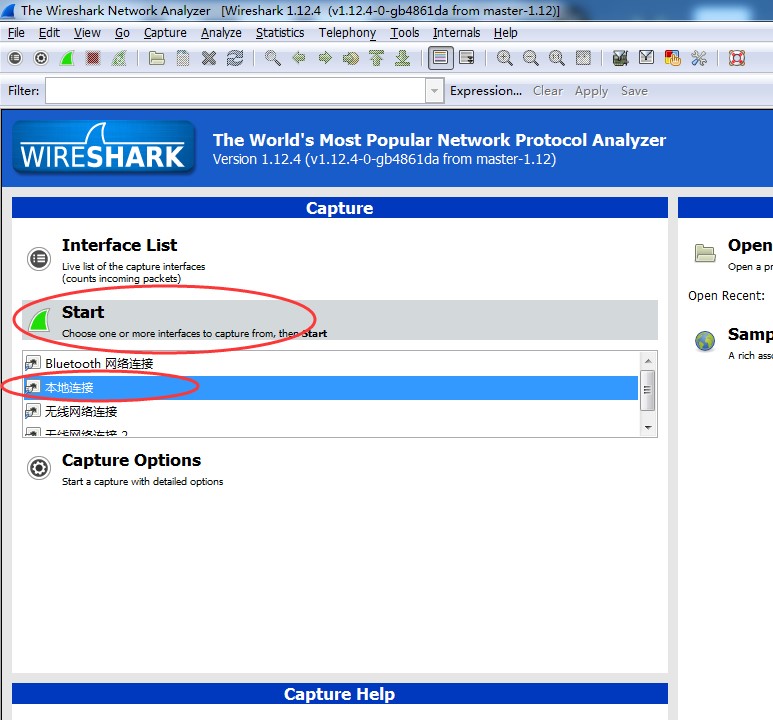Edit display filter toolbar icon
Viewport: 773px width, 720px height.
pyautogui.click(x=646, y=58)
